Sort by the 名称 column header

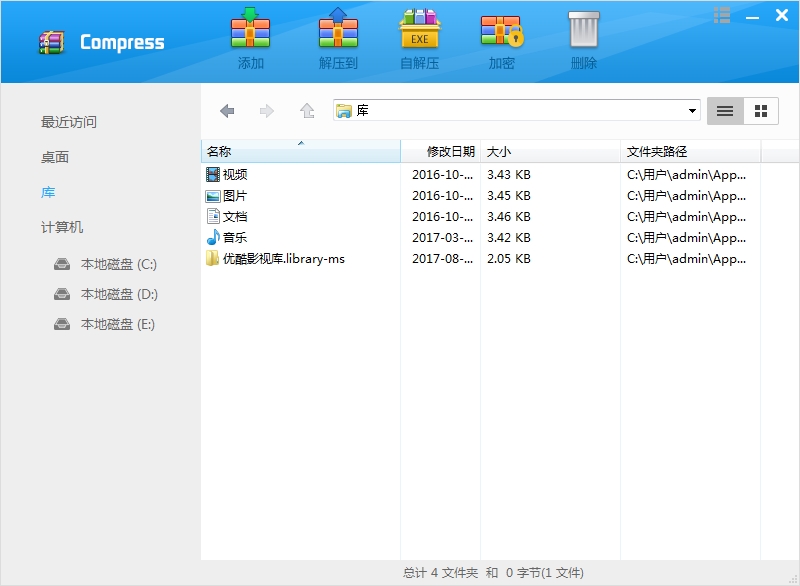pos(301,151)
